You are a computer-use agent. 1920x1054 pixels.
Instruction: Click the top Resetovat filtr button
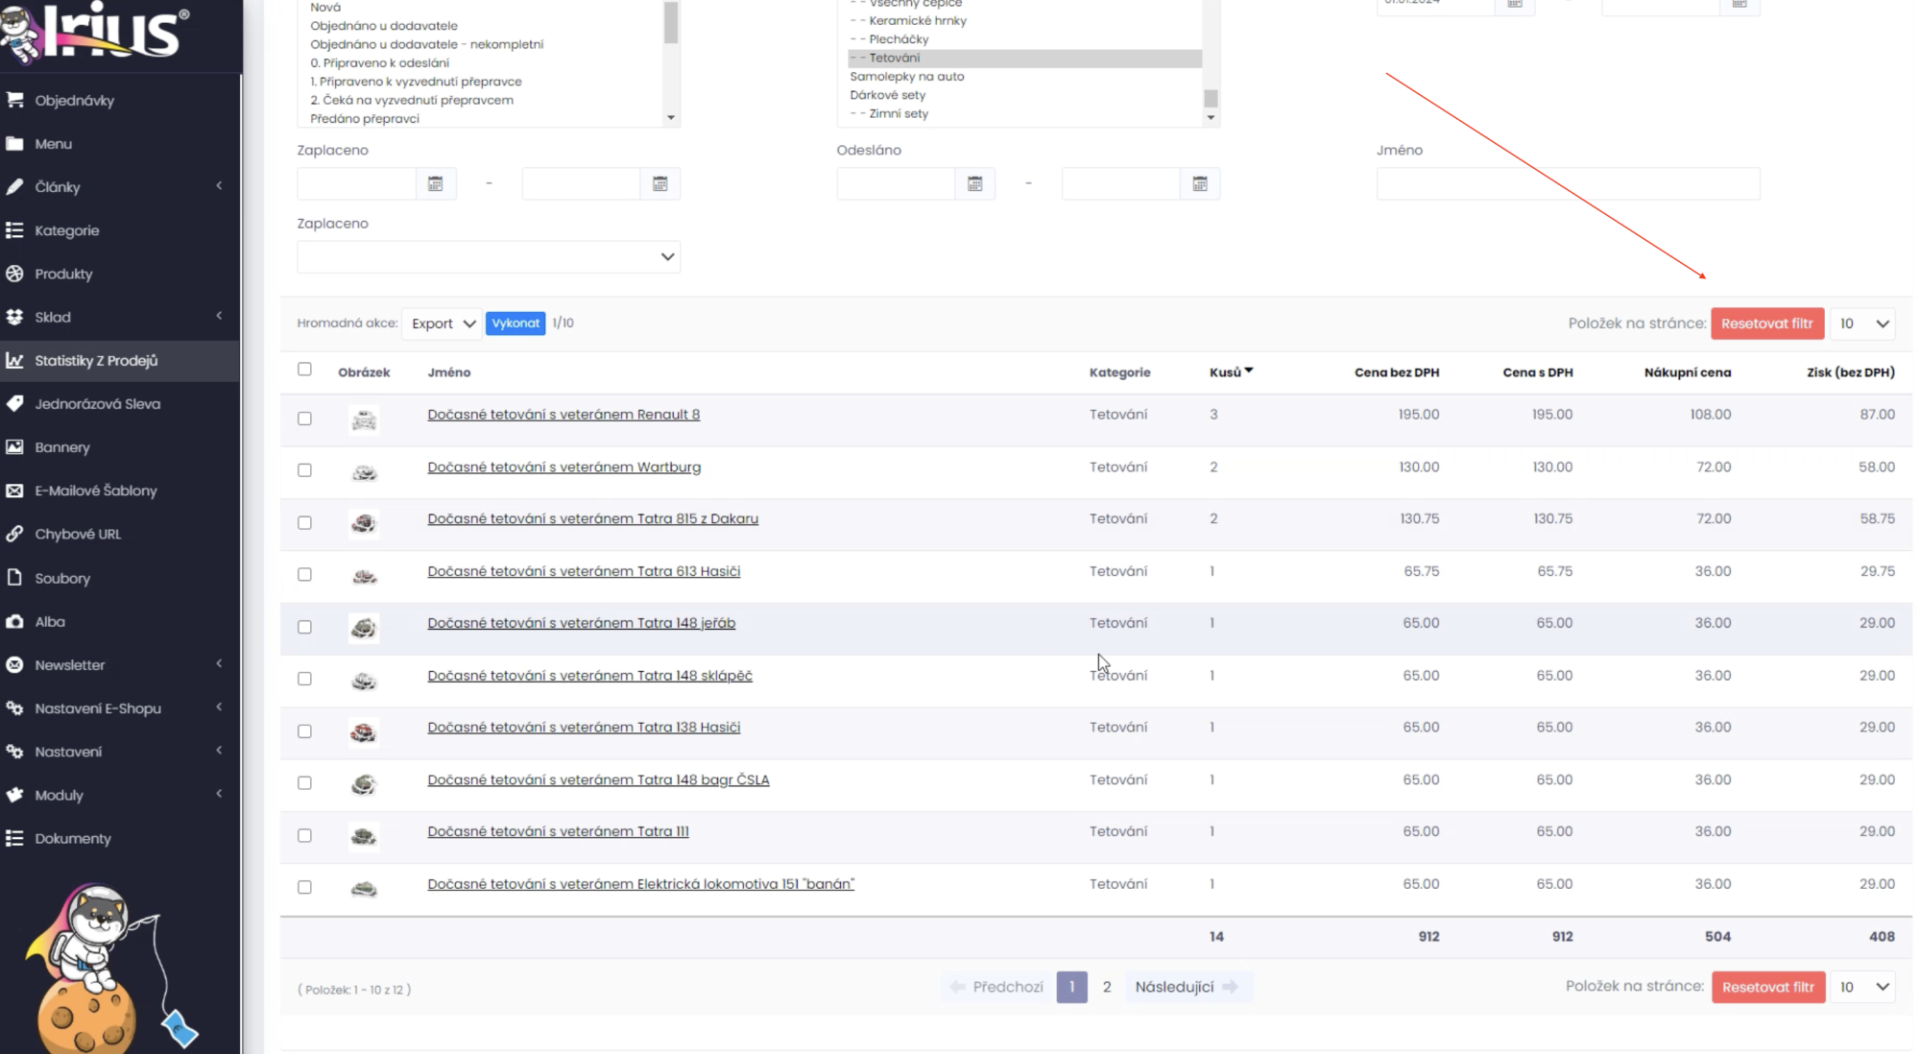[x=1767, y=323]
